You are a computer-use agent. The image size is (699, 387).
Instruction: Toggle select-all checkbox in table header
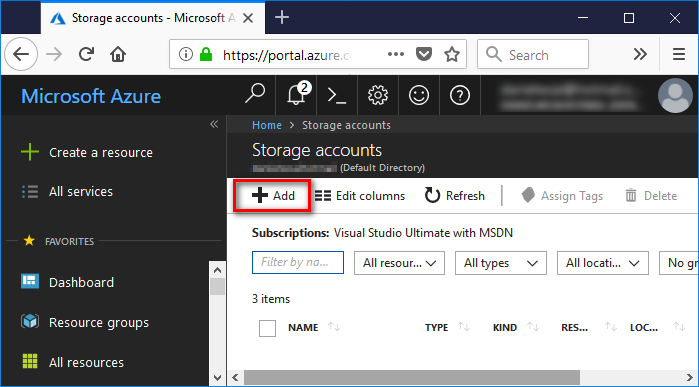(x=267, y=328)
